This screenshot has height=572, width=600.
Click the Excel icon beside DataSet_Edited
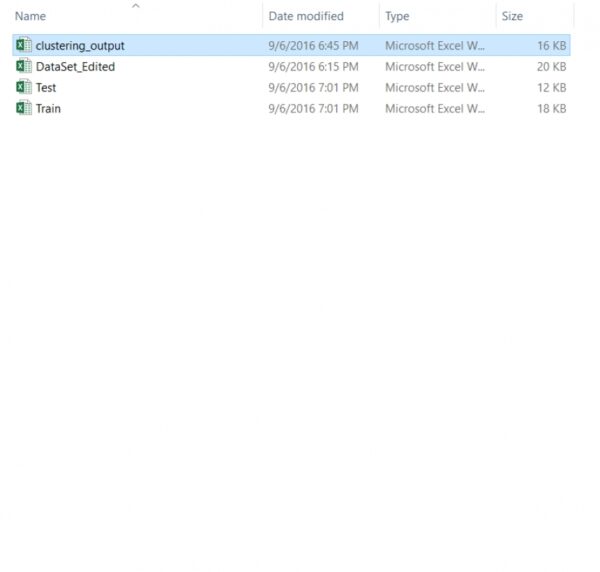pos(24,66)
